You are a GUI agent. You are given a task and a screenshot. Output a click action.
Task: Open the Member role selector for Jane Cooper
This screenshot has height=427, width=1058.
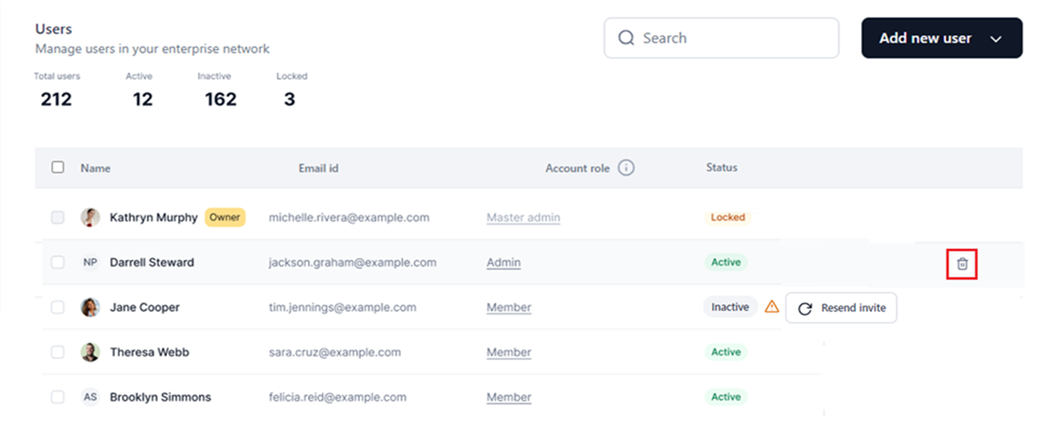click(509, 308)
